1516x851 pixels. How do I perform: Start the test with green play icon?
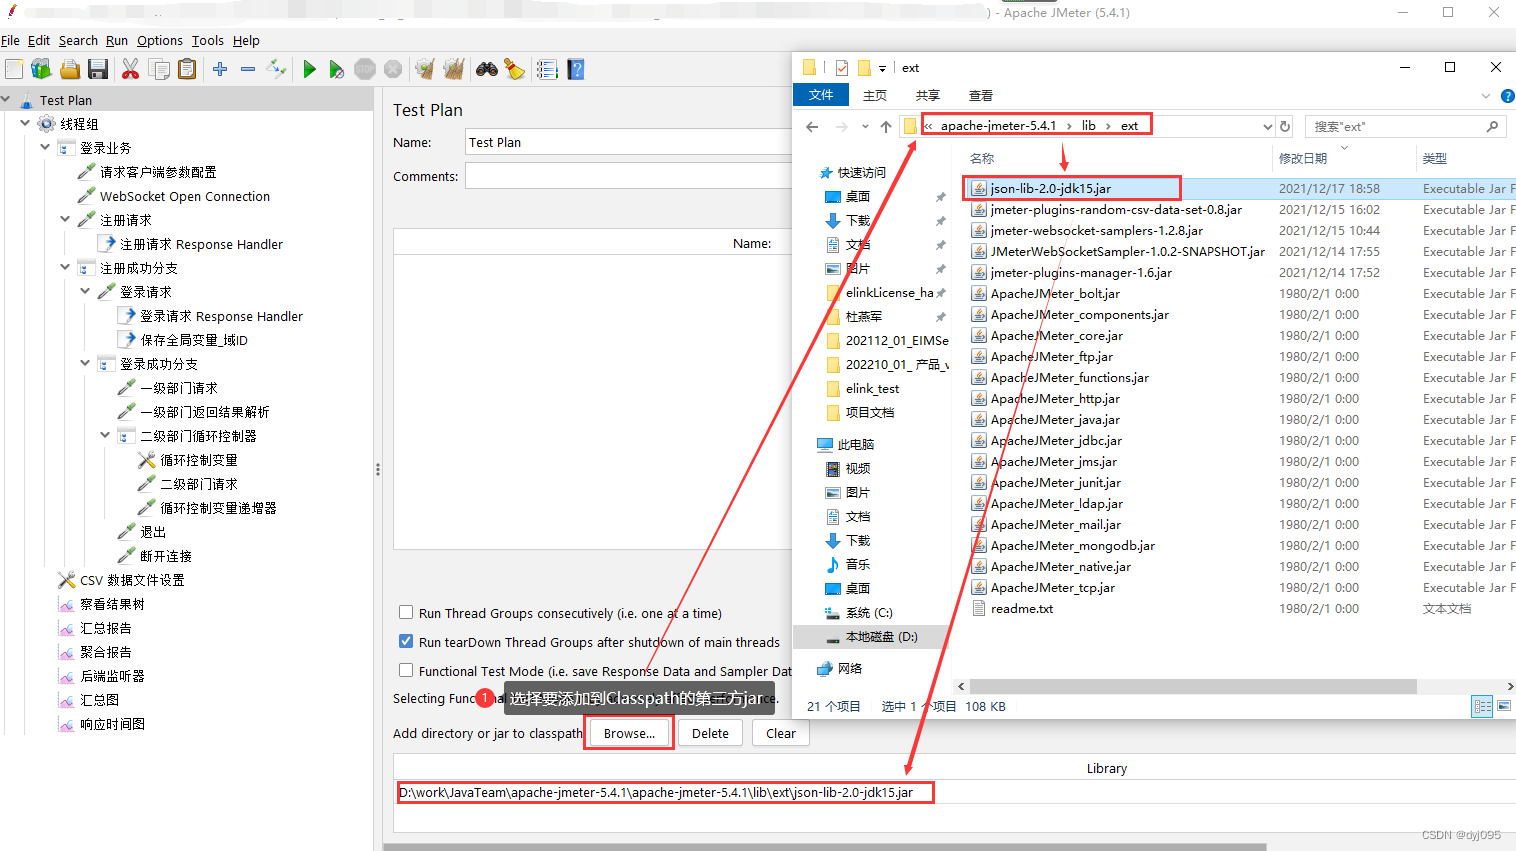point(309,69)
